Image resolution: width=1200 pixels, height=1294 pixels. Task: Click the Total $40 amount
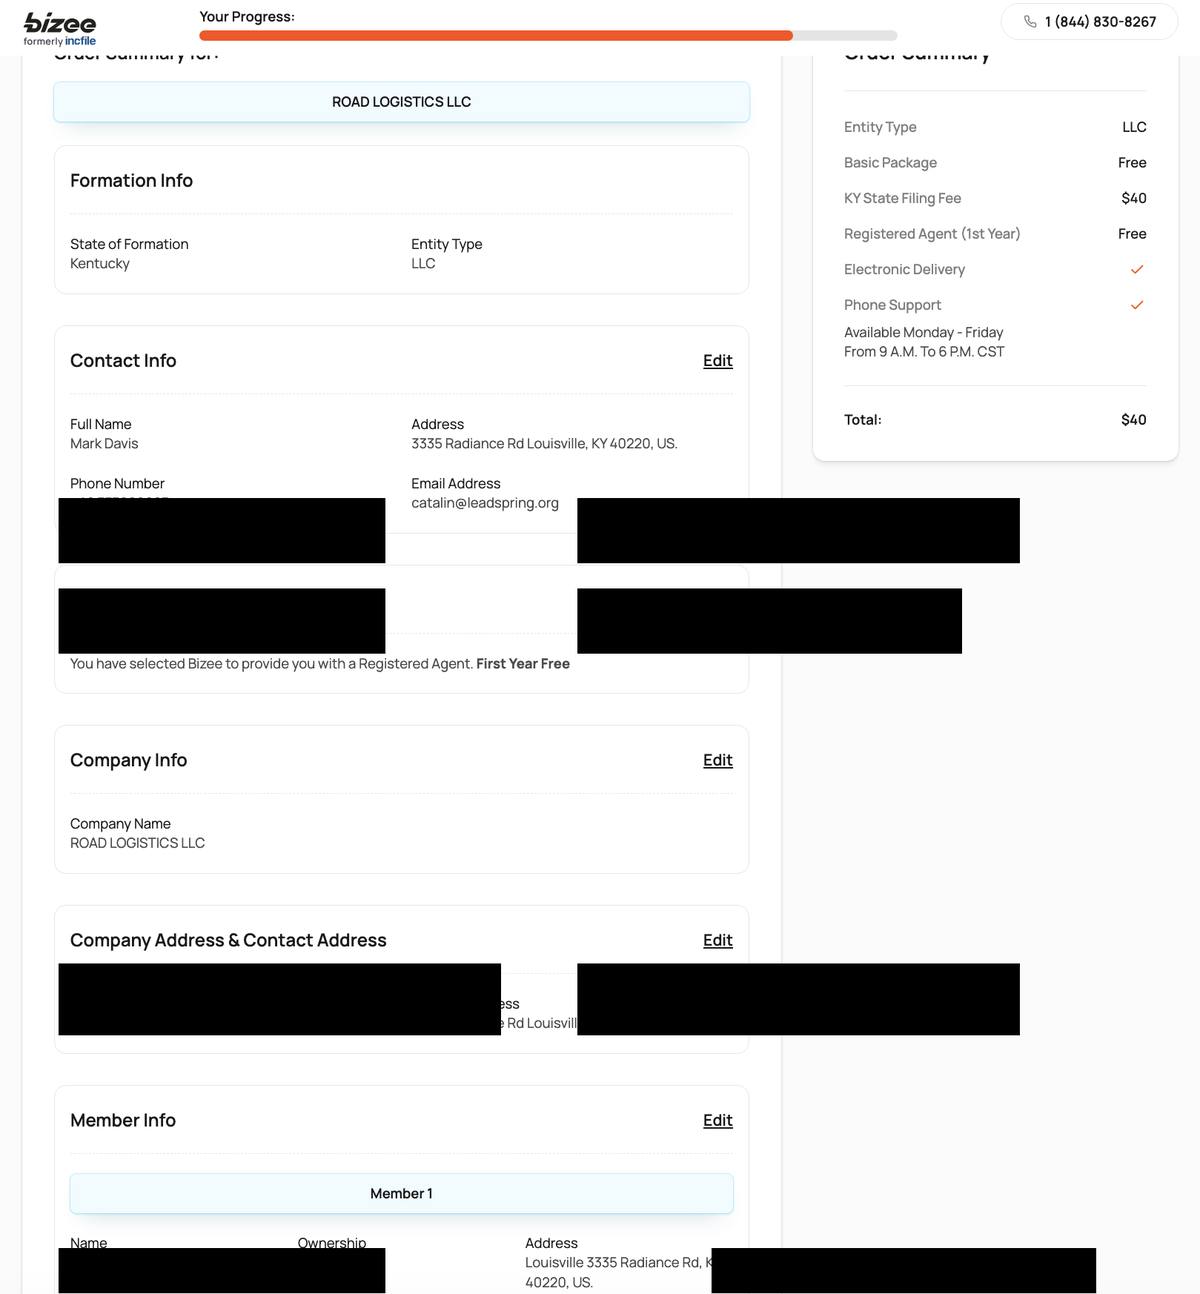[1134, 420]
